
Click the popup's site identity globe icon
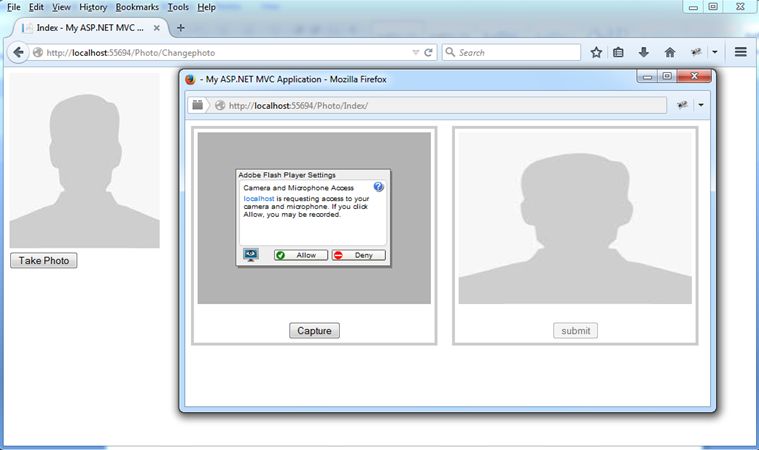click(x=220, y=105)
